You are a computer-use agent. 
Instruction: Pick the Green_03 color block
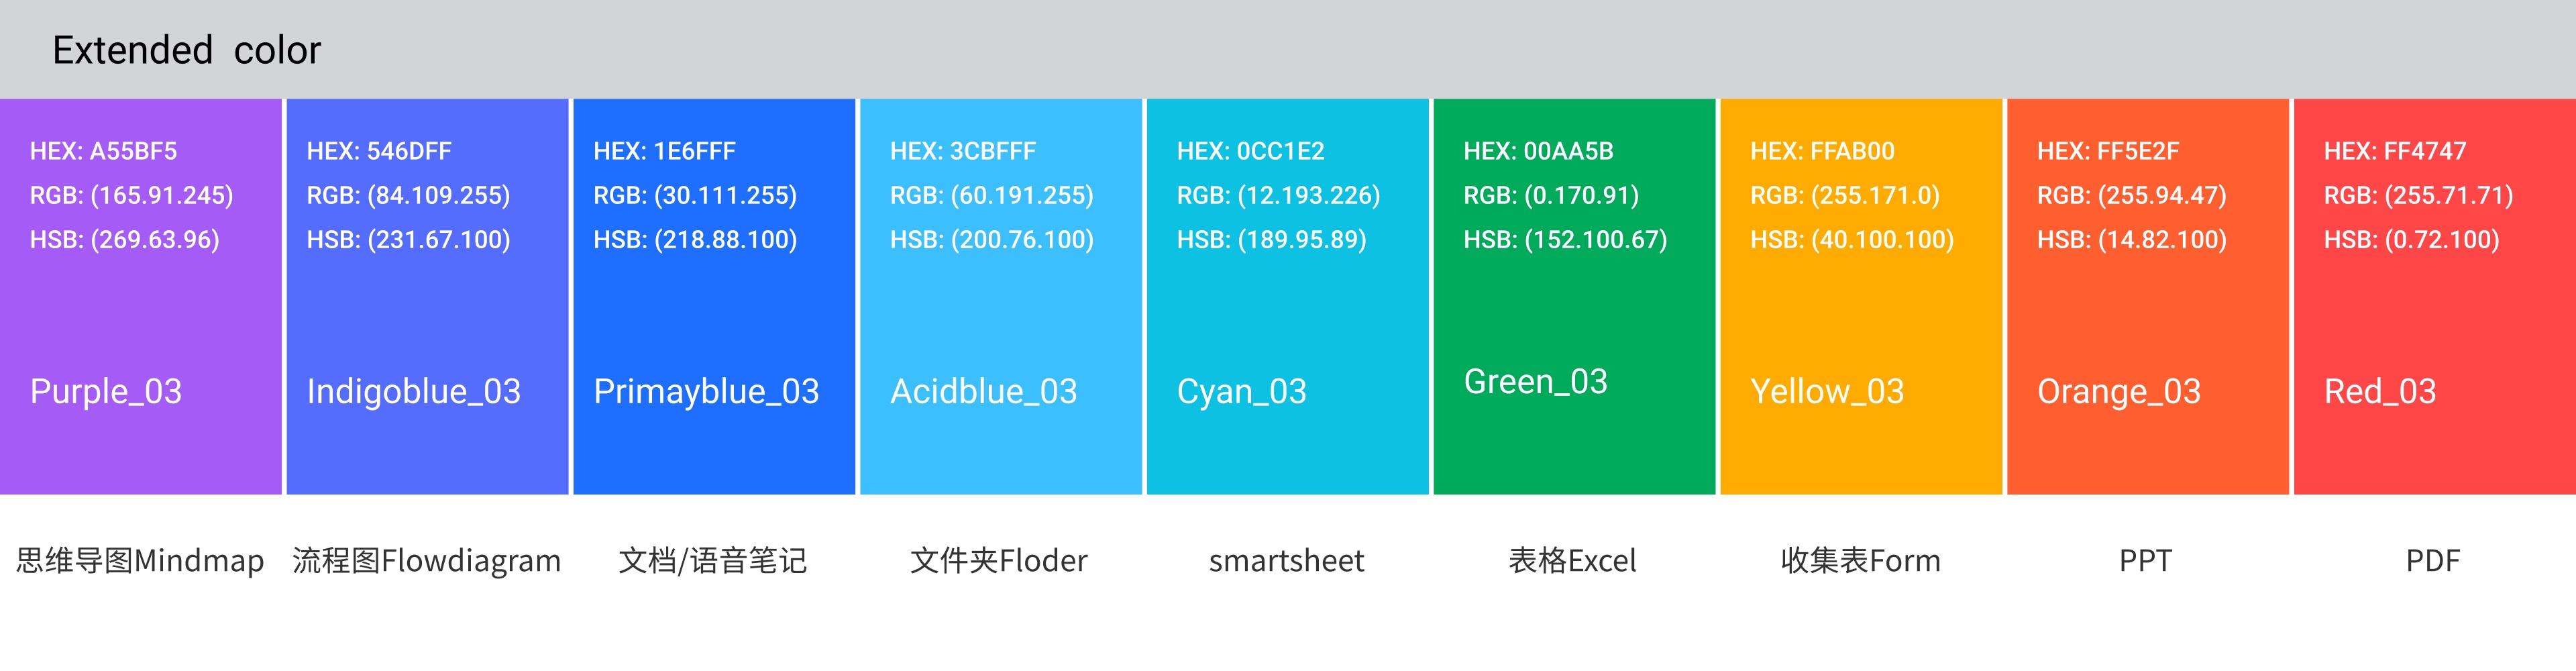[x=1575, y=296]
